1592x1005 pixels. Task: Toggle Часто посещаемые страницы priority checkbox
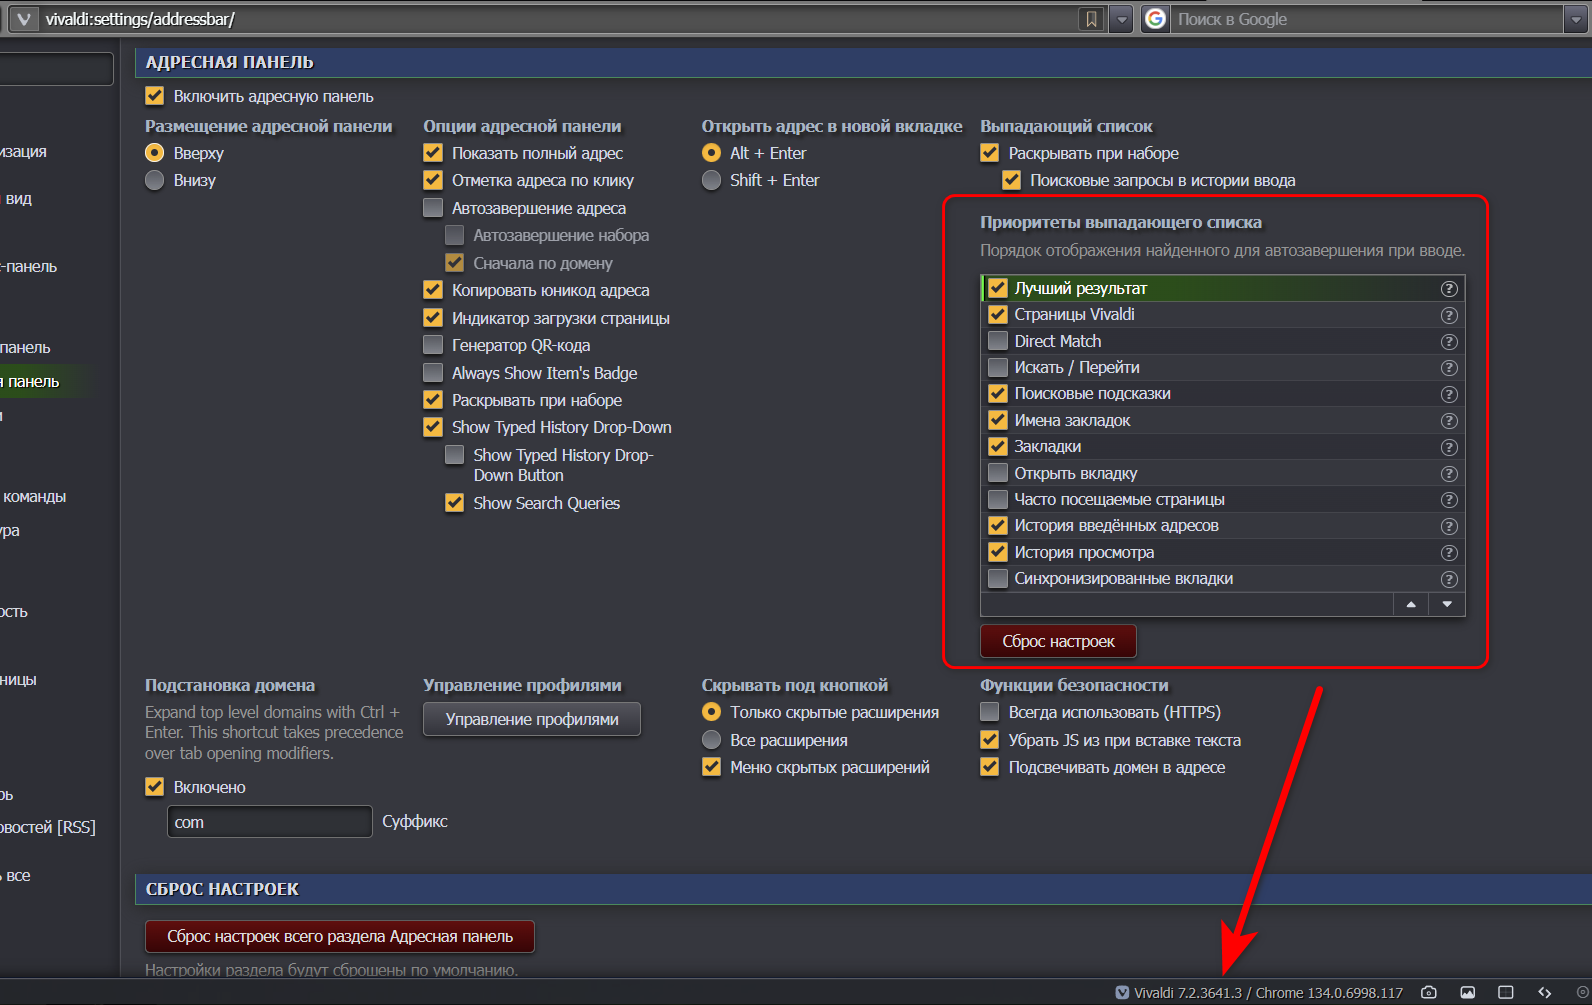(998, 499)
